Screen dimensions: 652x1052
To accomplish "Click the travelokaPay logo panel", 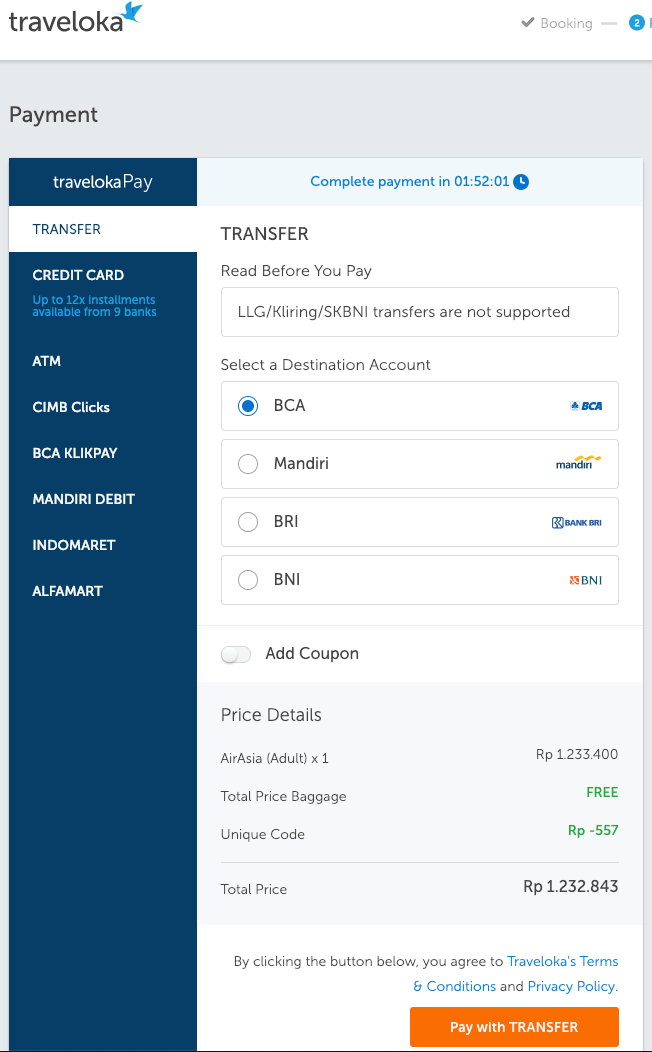I will tap(102, 182).
